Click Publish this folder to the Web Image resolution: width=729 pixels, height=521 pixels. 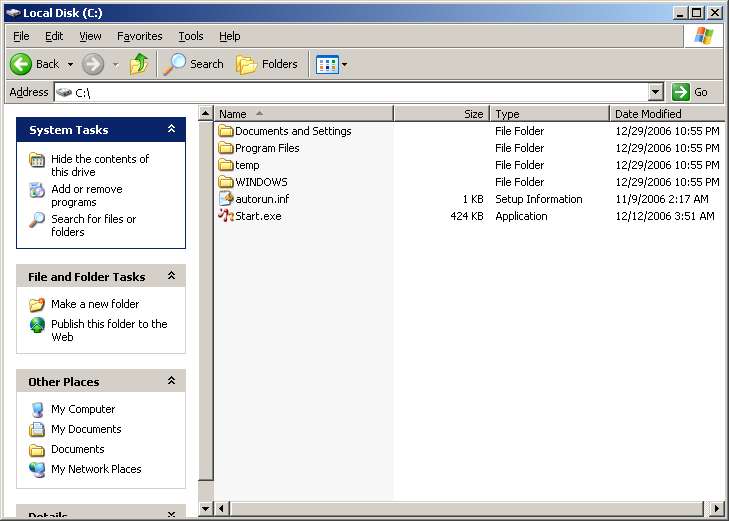click(x=109, y=330)
